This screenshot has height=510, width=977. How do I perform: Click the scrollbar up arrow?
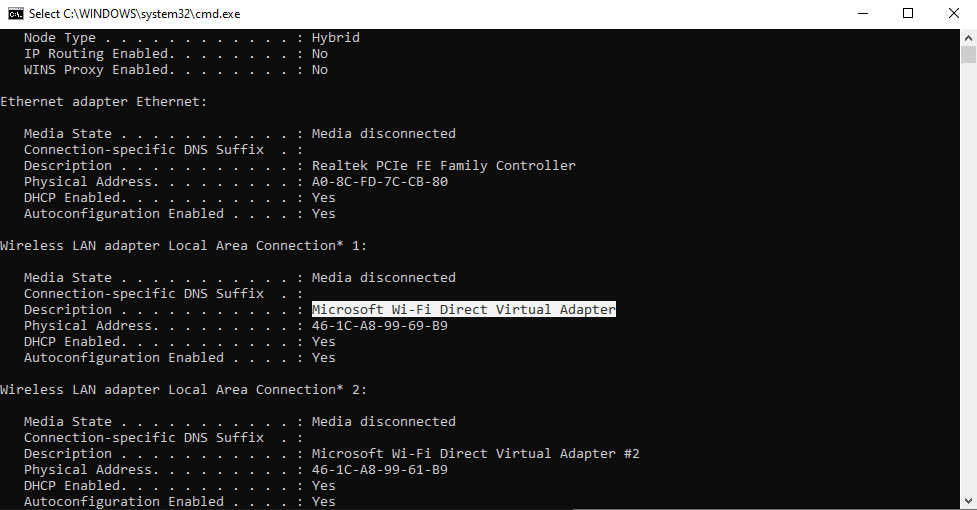[968, 36]
